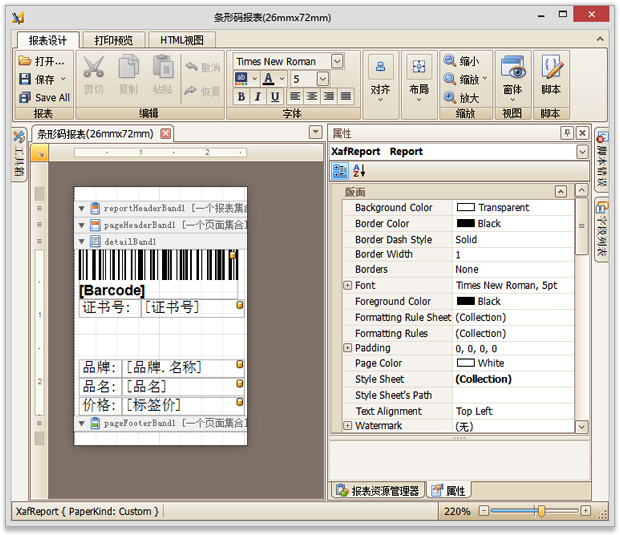Open the document tab list dropdown
620x535 pixels.
(315, 132)
